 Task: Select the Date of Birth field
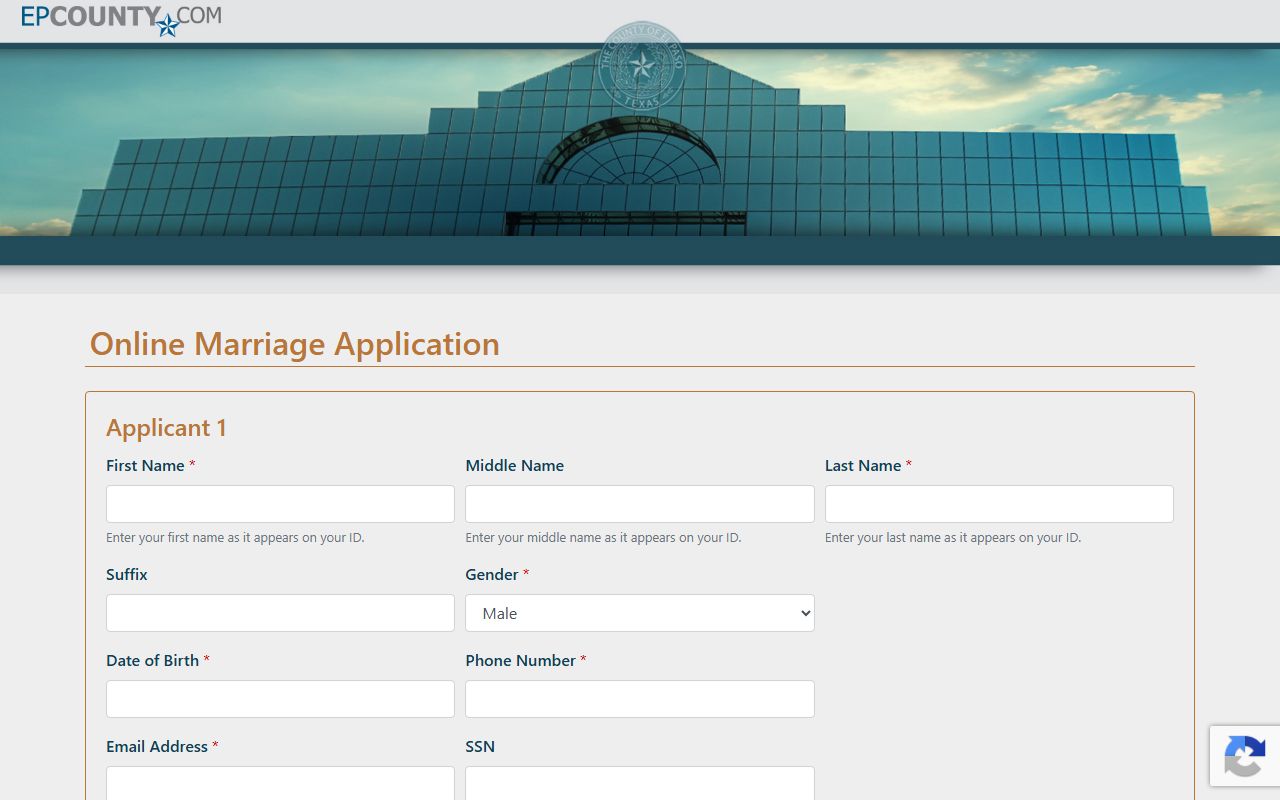pos(280,699)
